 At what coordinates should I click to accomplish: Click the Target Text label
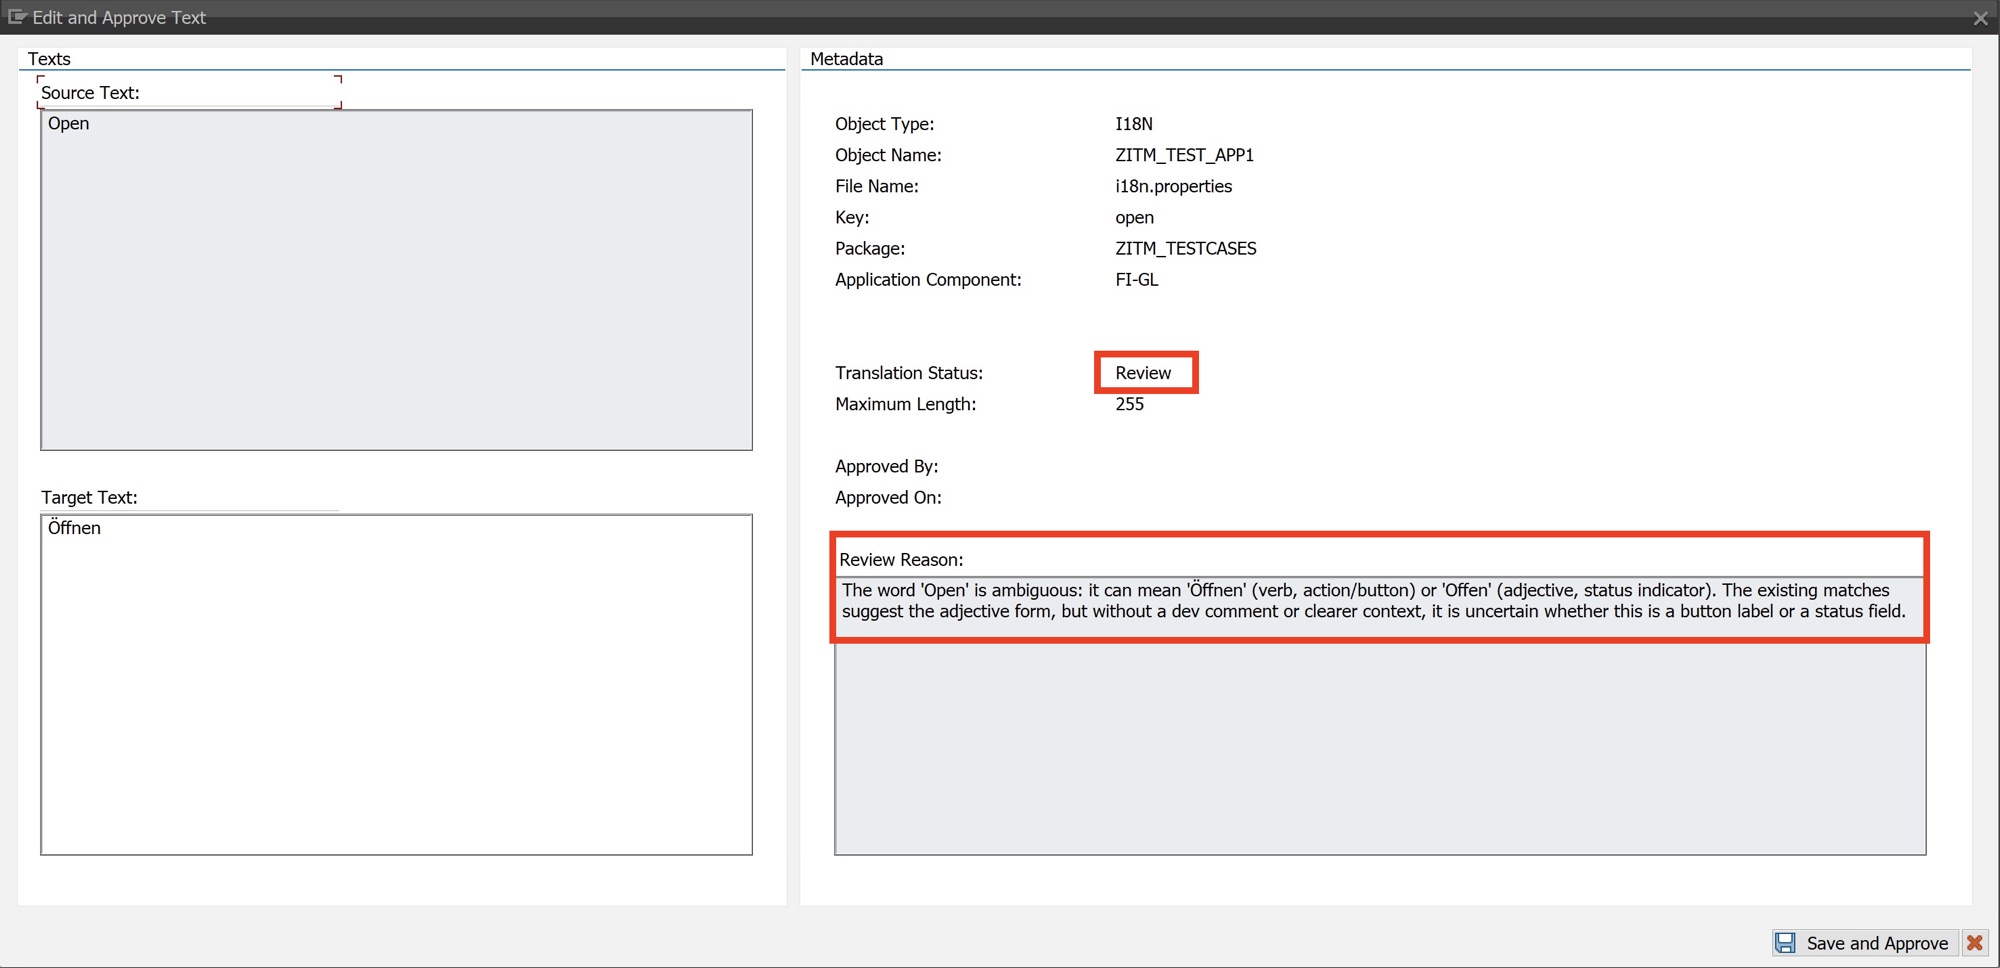(89, 497)
